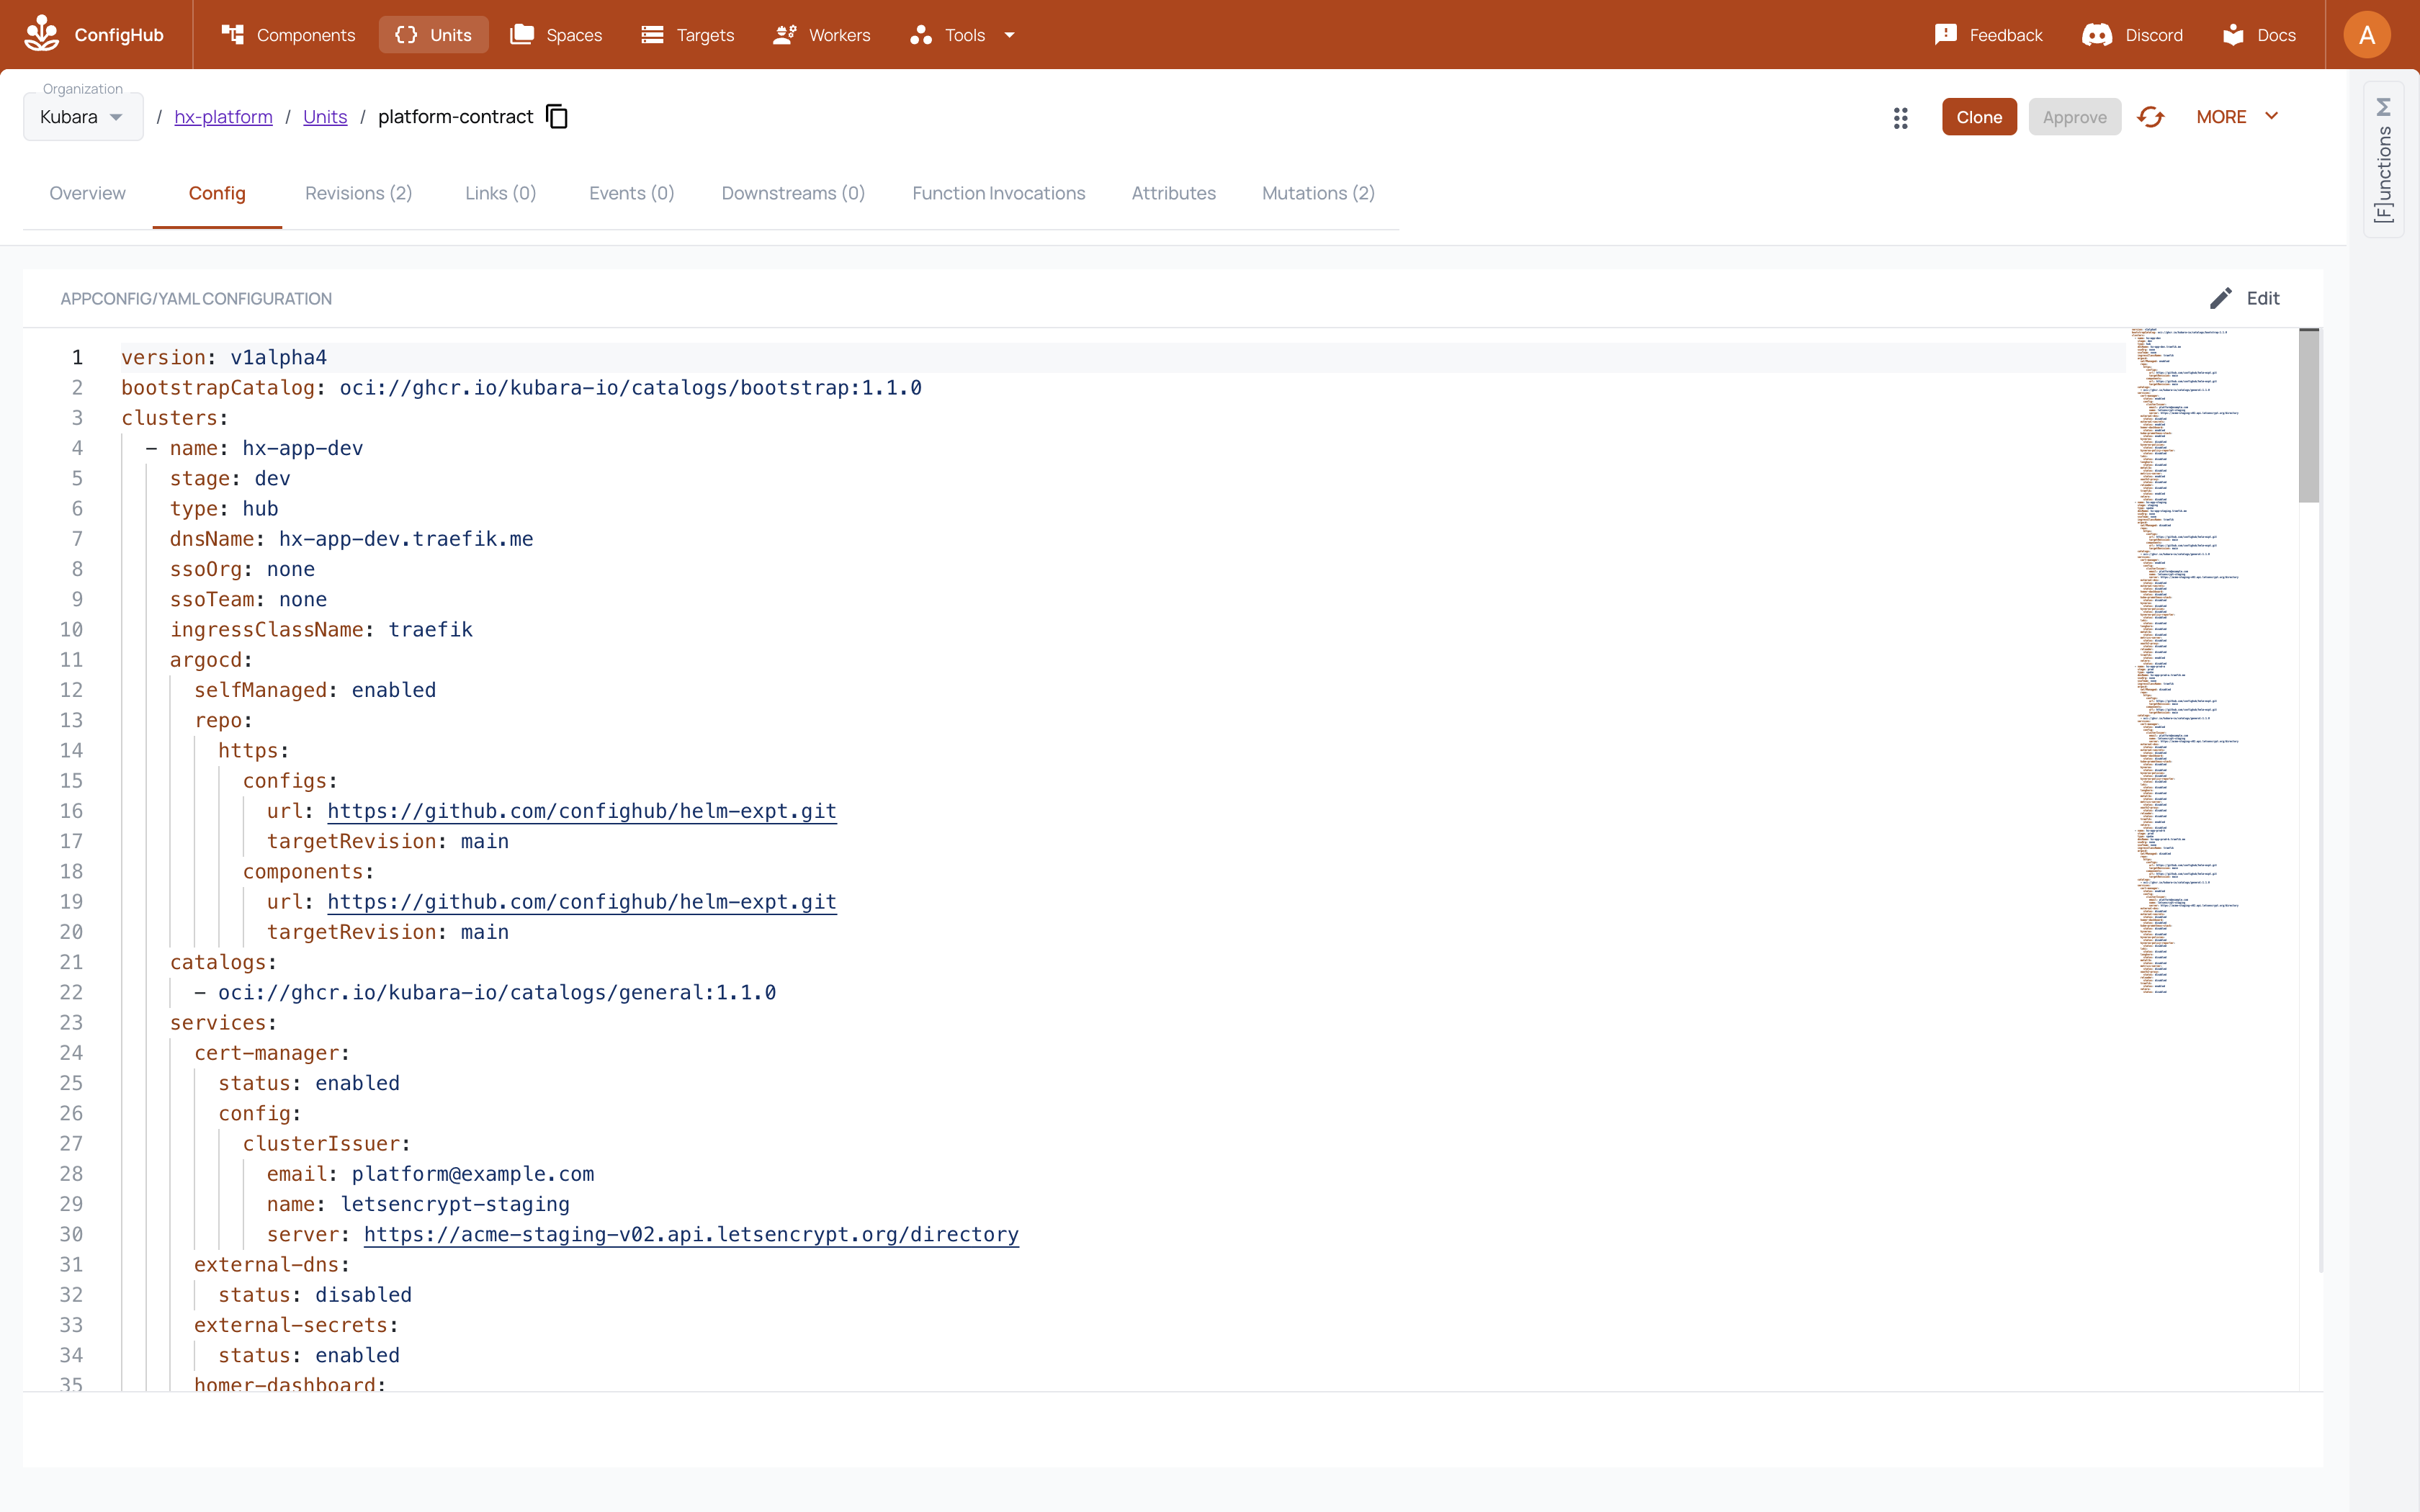The height and width of the screenshot is (1512, 2420).
Task: Open the Function Invocations tab
Action: (998, 193)
